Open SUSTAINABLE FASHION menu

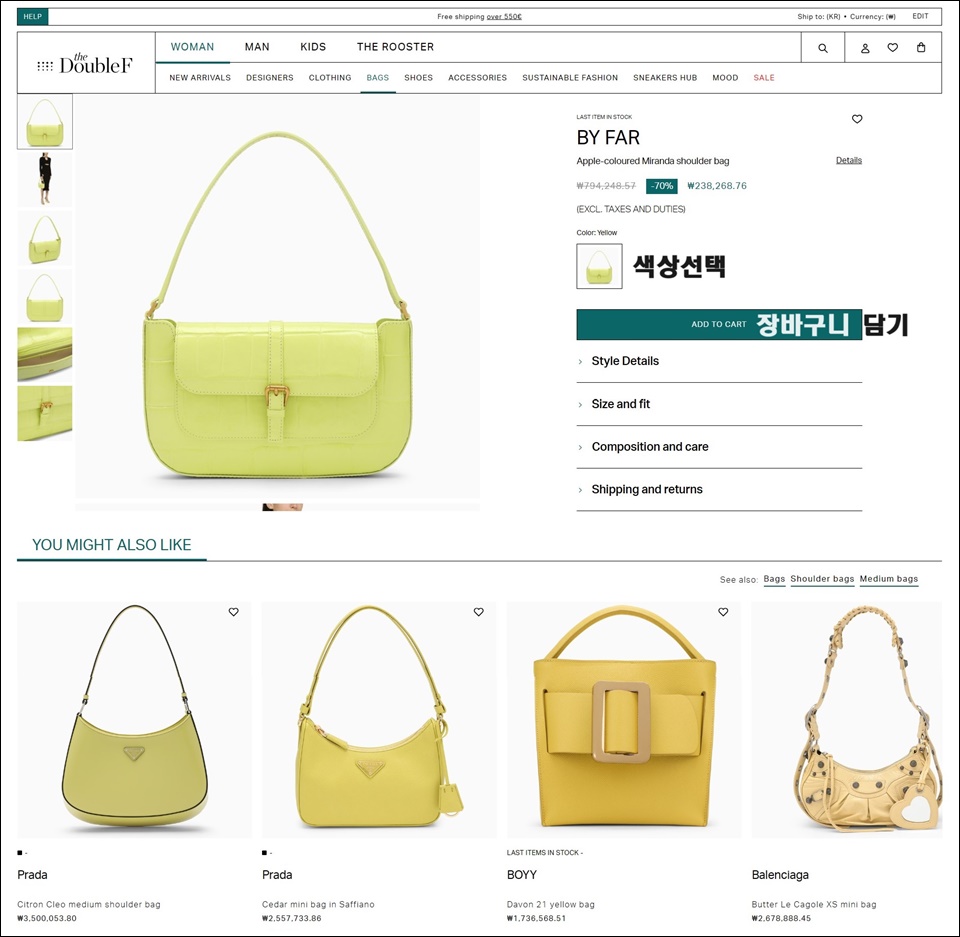click(570, 78)
